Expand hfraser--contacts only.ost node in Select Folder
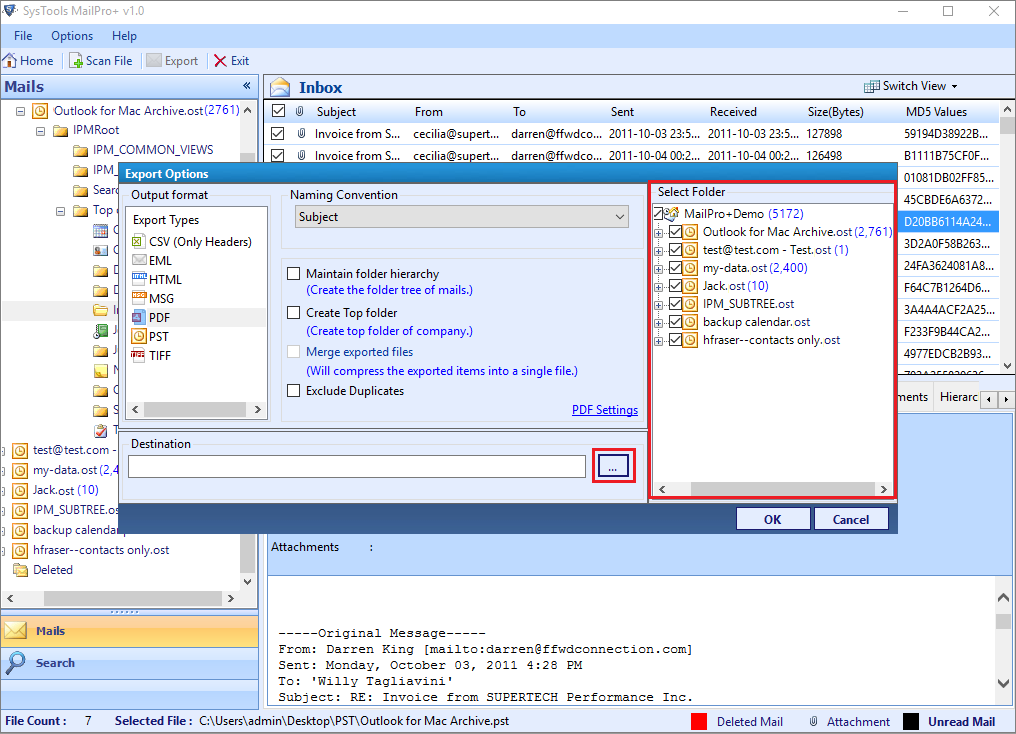The width and height of the screenshot is (1016, 734). 659,341
